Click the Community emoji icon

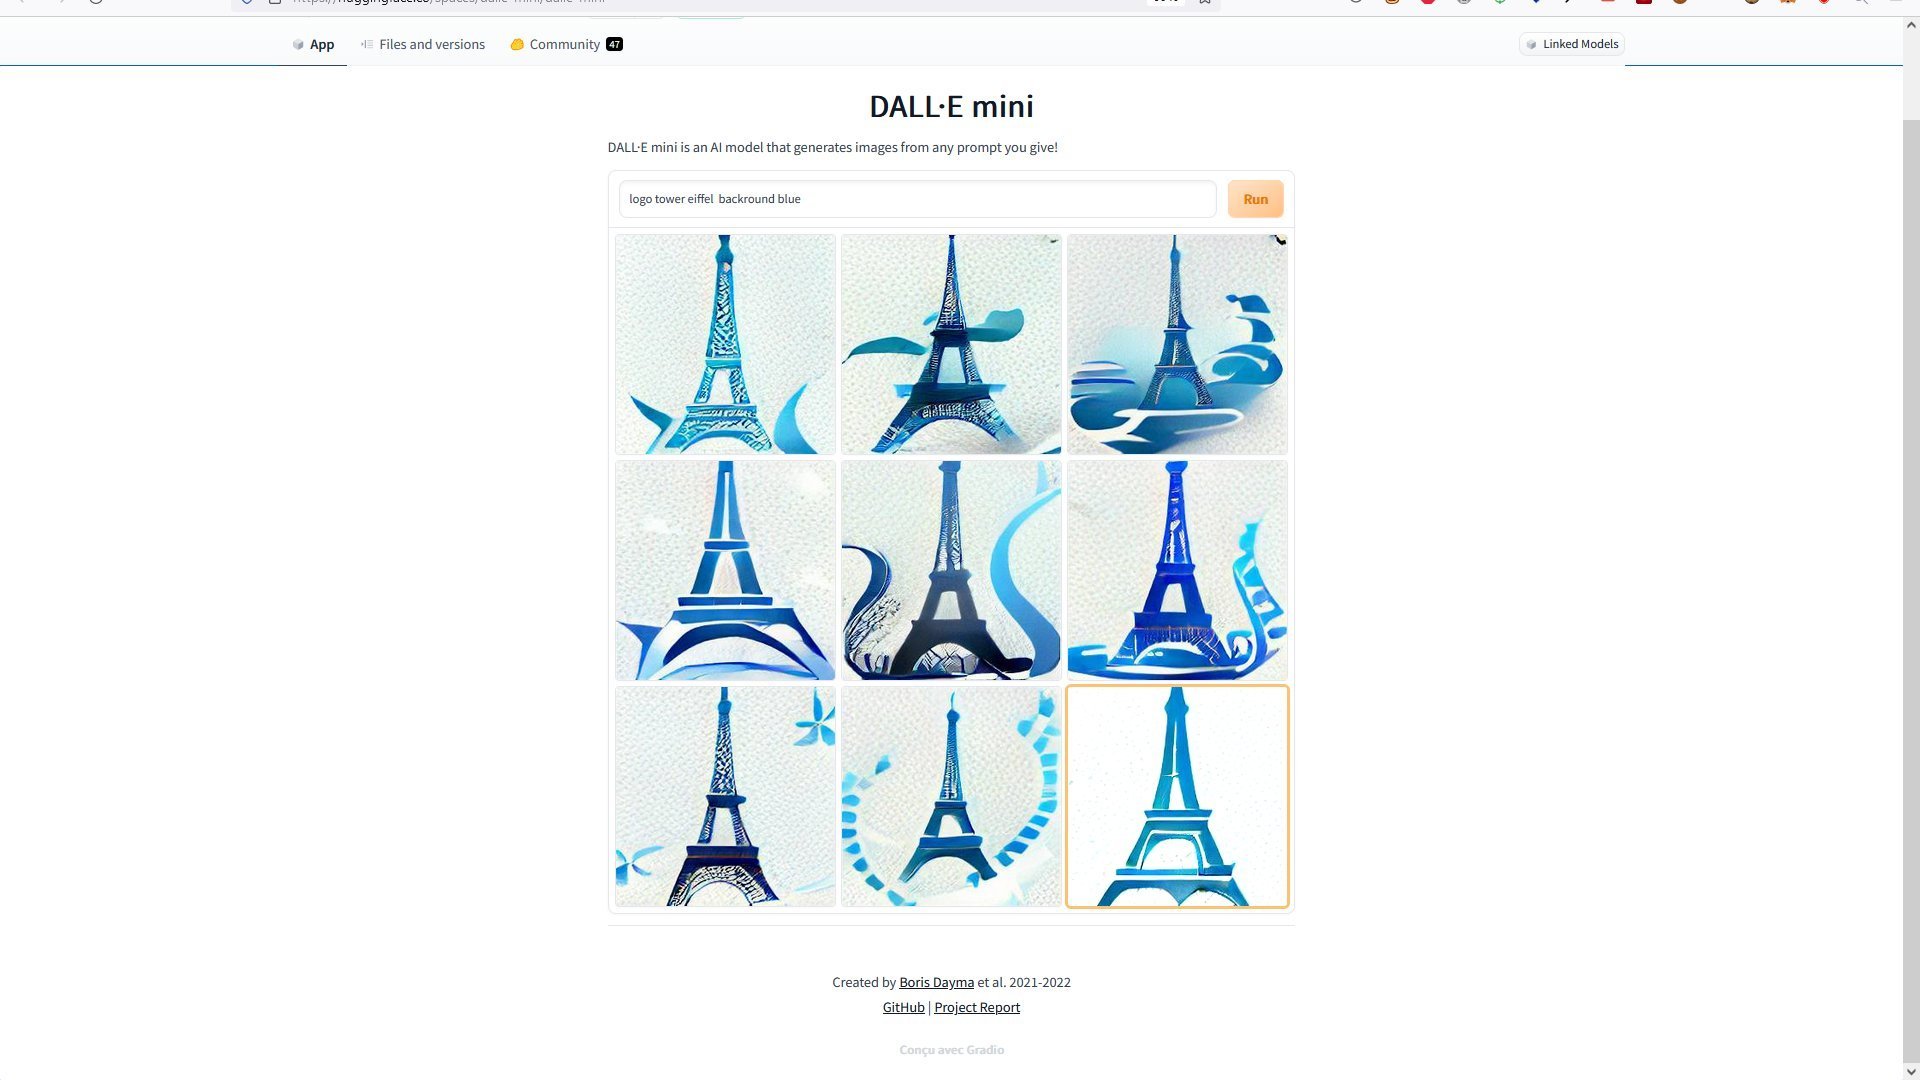pos(517,44)
